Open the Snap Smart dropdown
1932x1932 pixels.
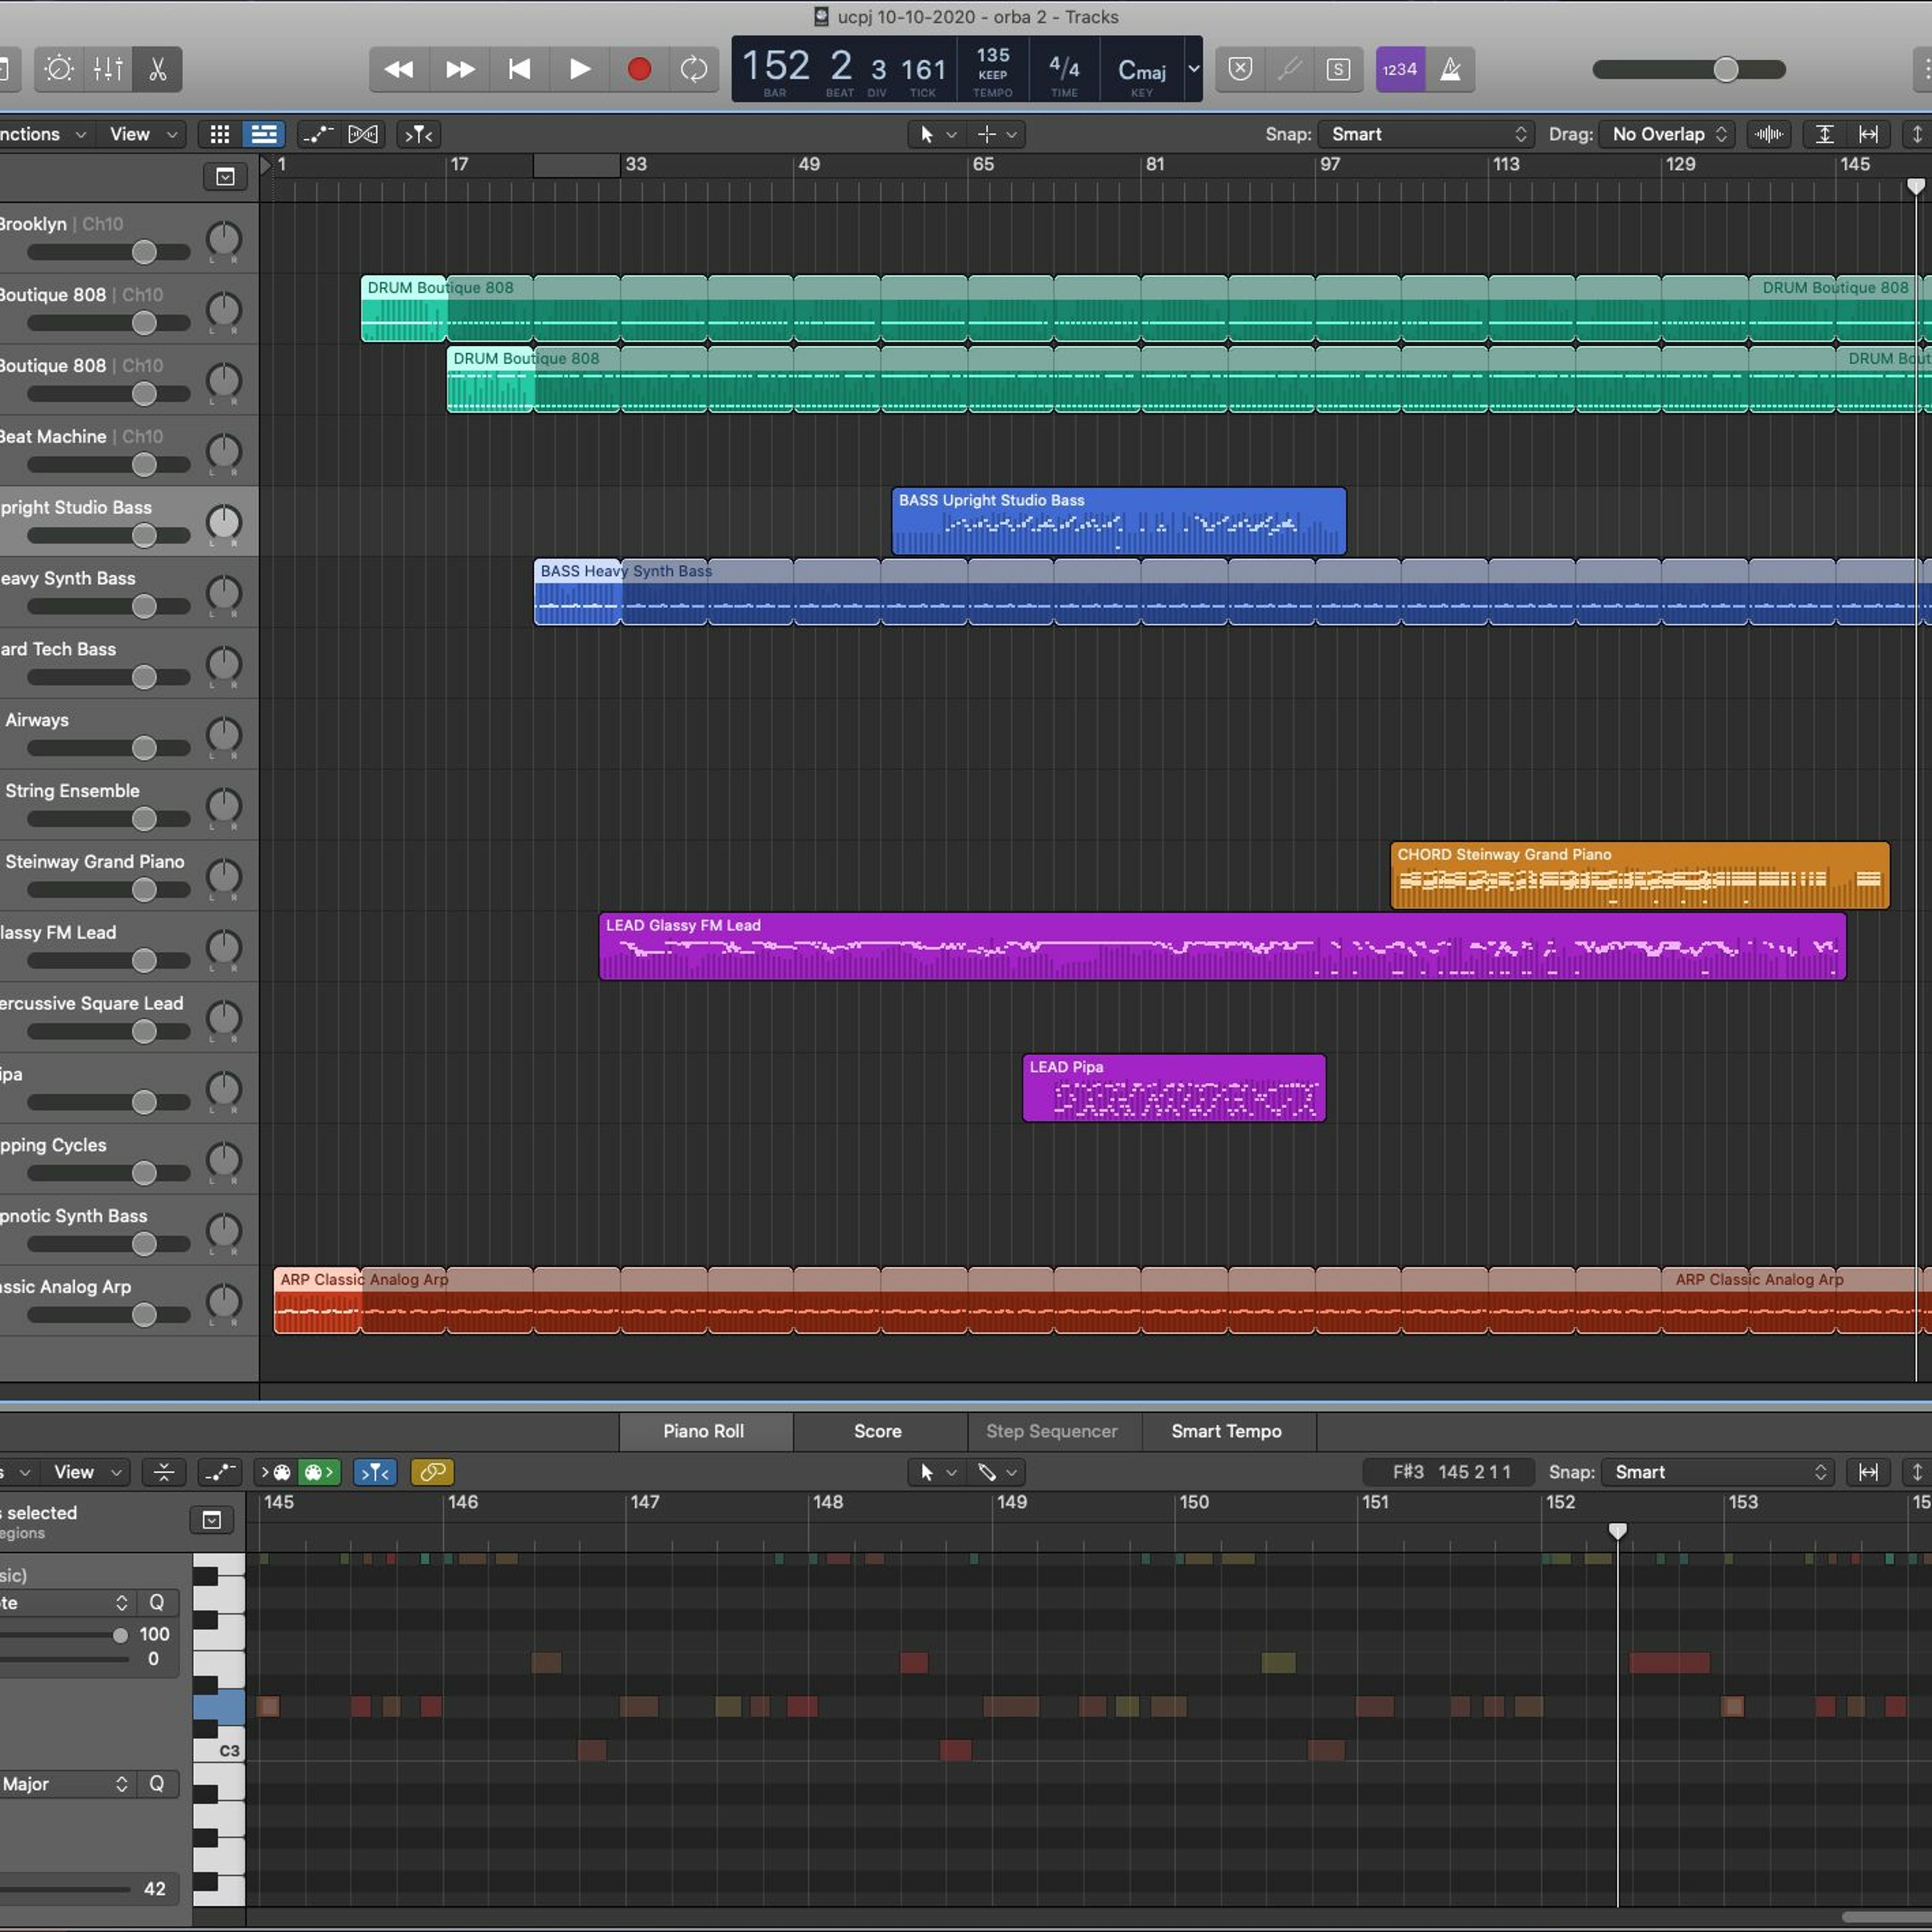point(1425,134)
